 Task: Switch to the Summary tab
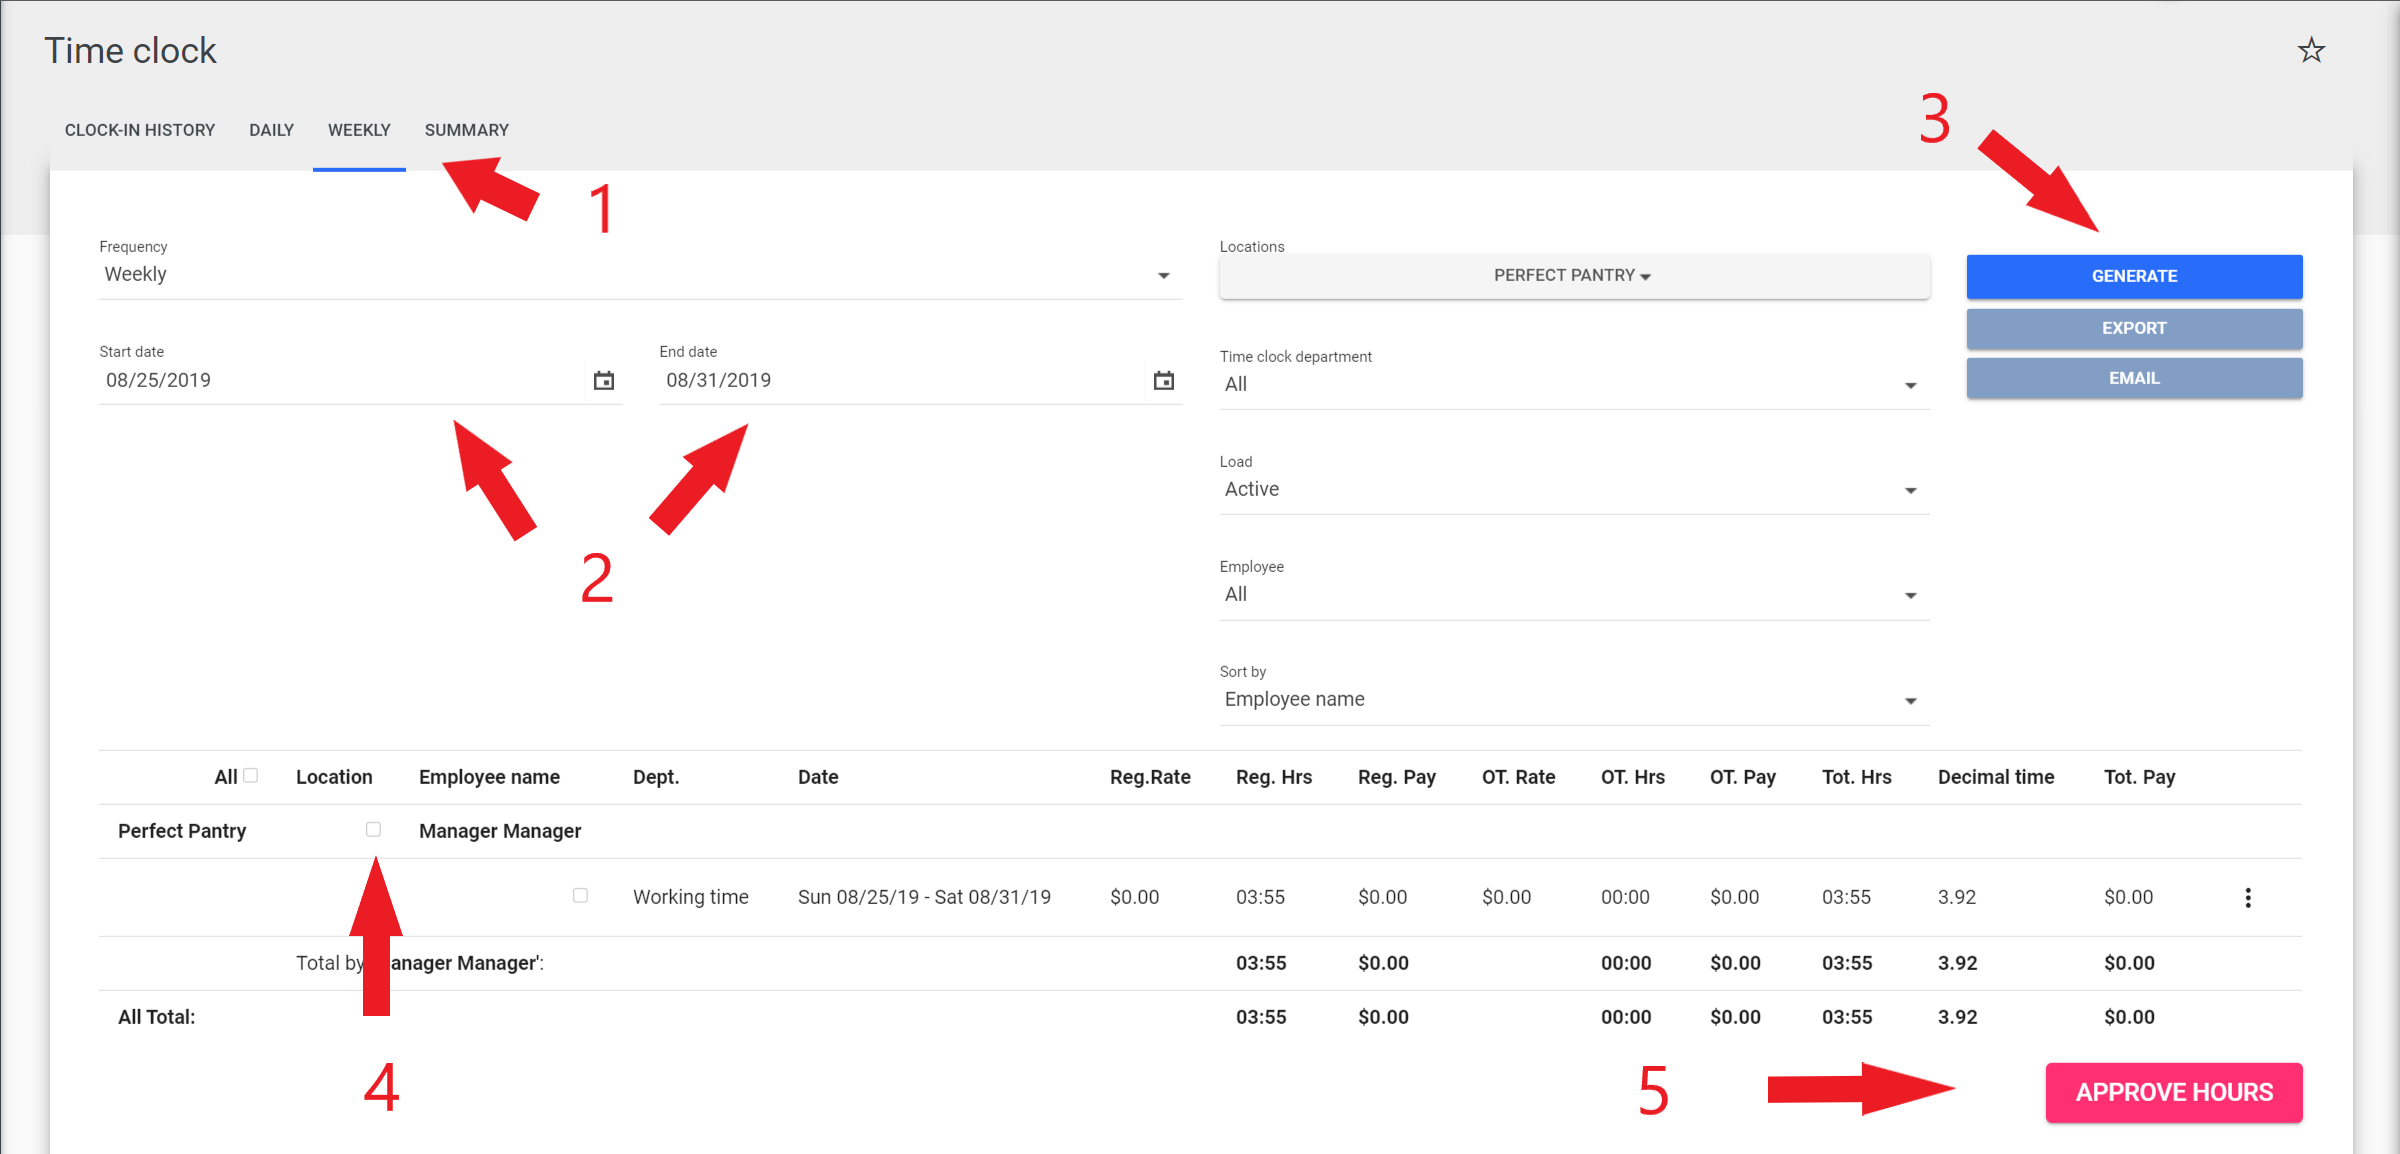click(x=466, y=131)
